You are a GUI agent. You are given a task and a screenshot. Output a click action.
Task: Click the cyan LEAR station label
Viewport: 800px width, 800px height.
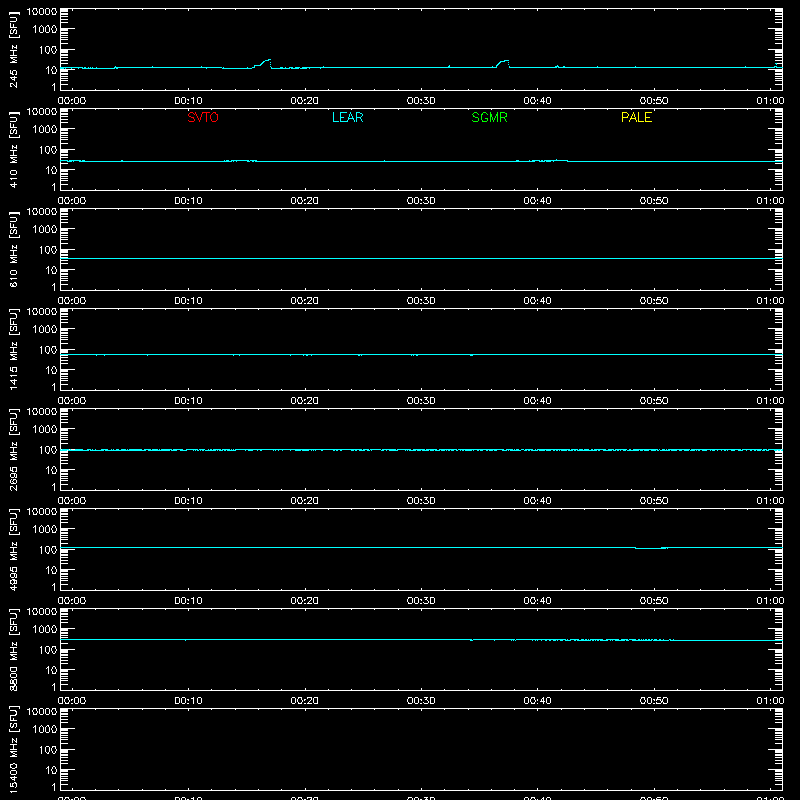(347, 117)
